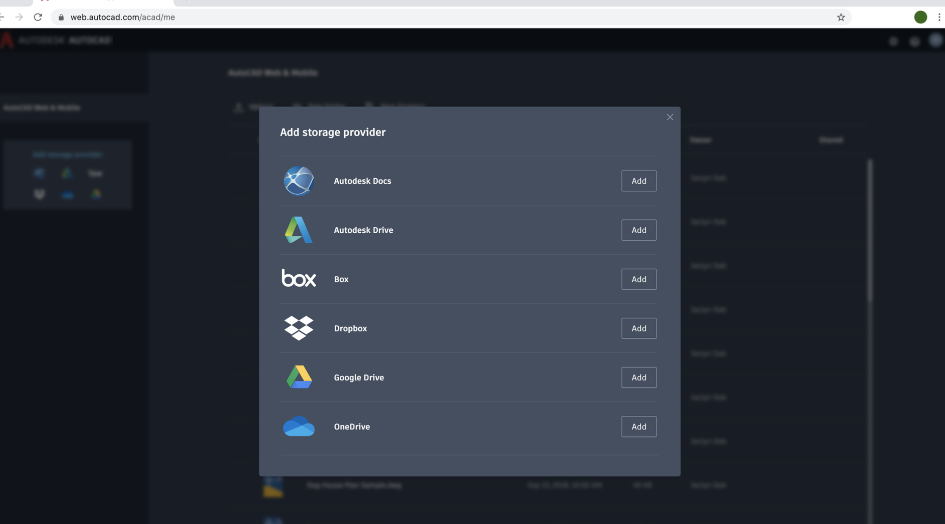The height and width of the screenshot is (524, 945).
Task: Click the OneDrive cloud icon
Action: pyautogui.click(x=299, y=426)
